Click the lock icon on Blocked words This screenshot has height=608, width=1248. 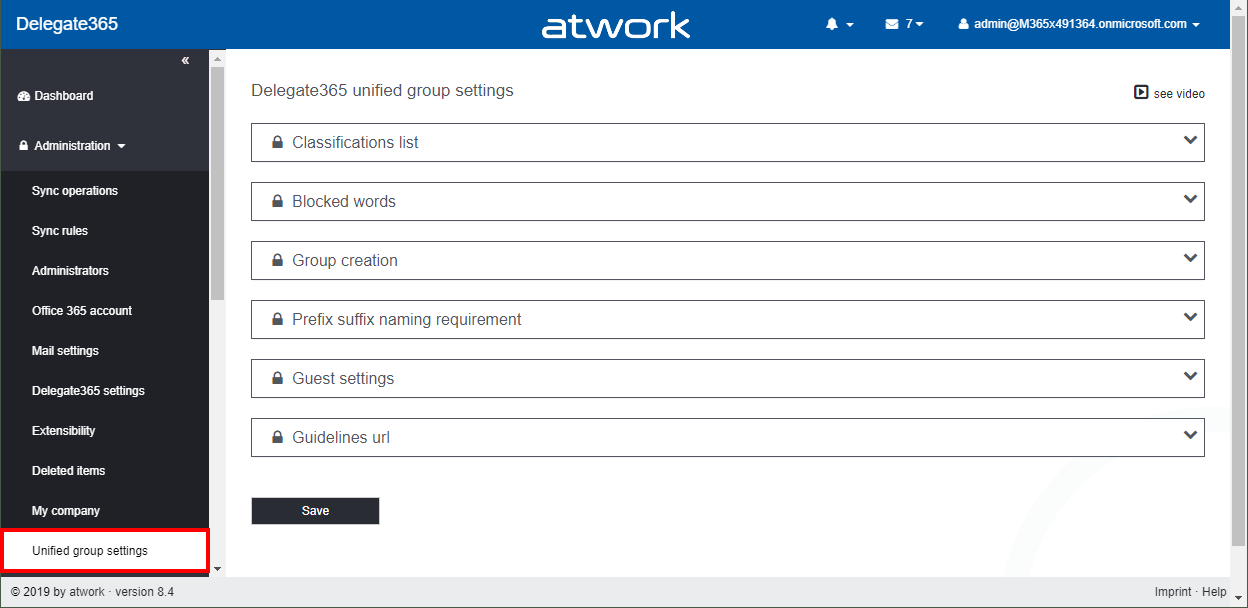click(x=277, y=201)
